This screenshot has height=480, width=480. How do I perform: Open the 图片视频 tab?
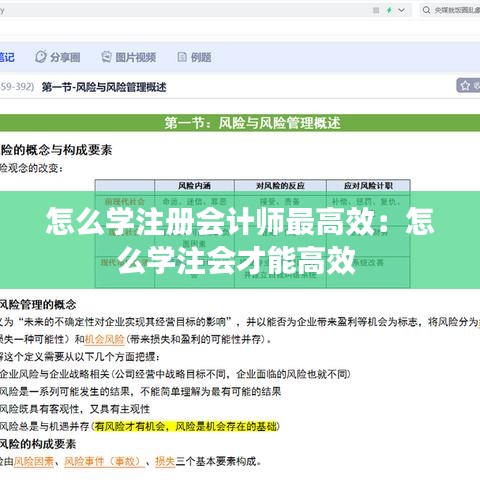(129, 57)
